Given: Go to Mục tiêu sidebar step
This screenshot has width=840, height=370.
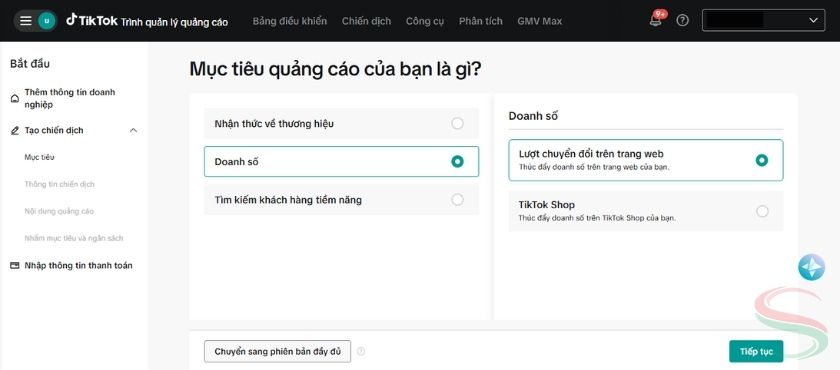Looking at the screenshot, I should click(39, 157).
